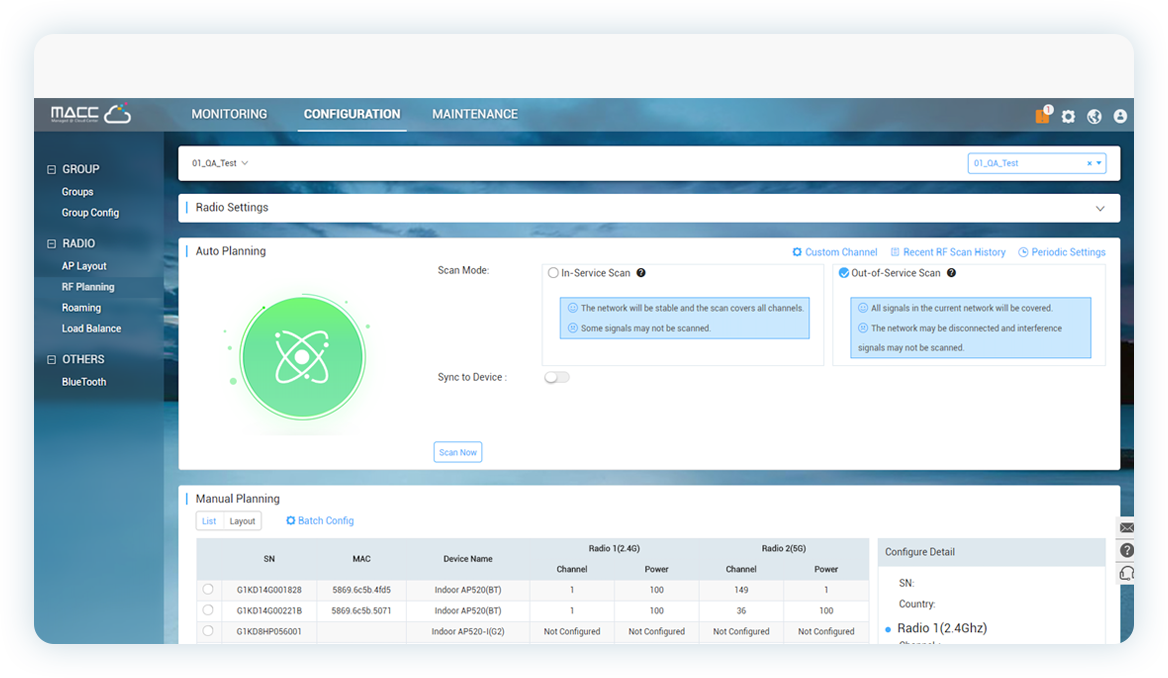The height and width of the screenshot is (678, 1168).
Task: Click MAC cell 5869.6c5b.4fd5
Action: tap(361, 589)
